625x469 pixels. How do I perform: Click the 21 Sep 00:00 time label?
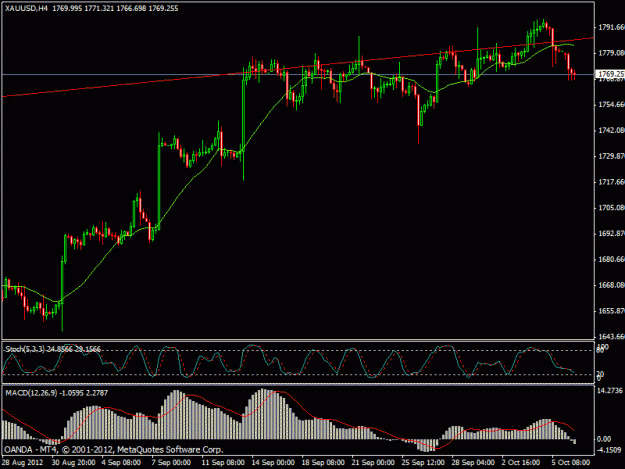pyautogui.click(x=373, y=463)
